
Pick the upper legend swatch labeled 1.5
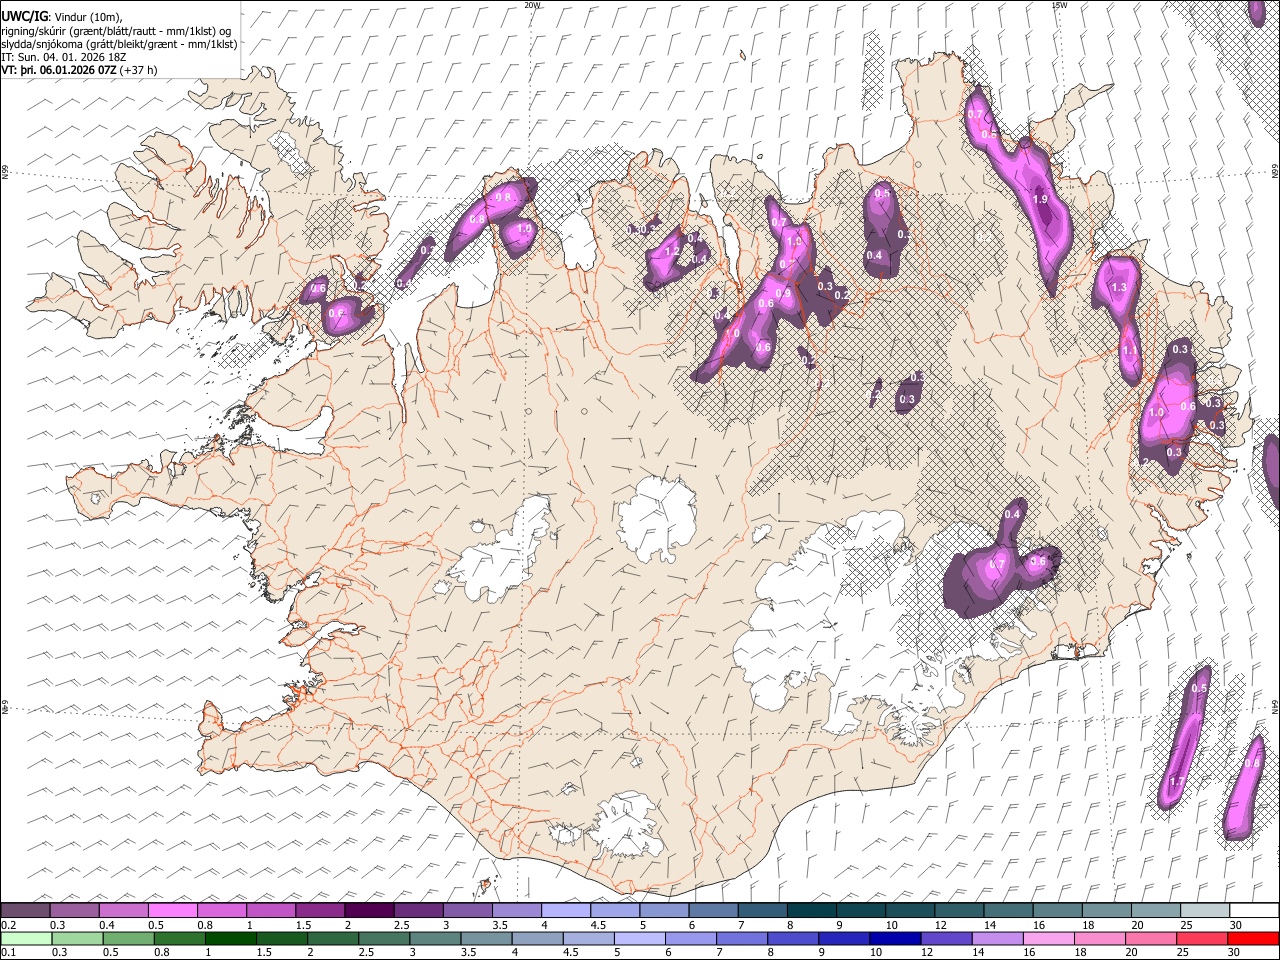pos(320,911)
